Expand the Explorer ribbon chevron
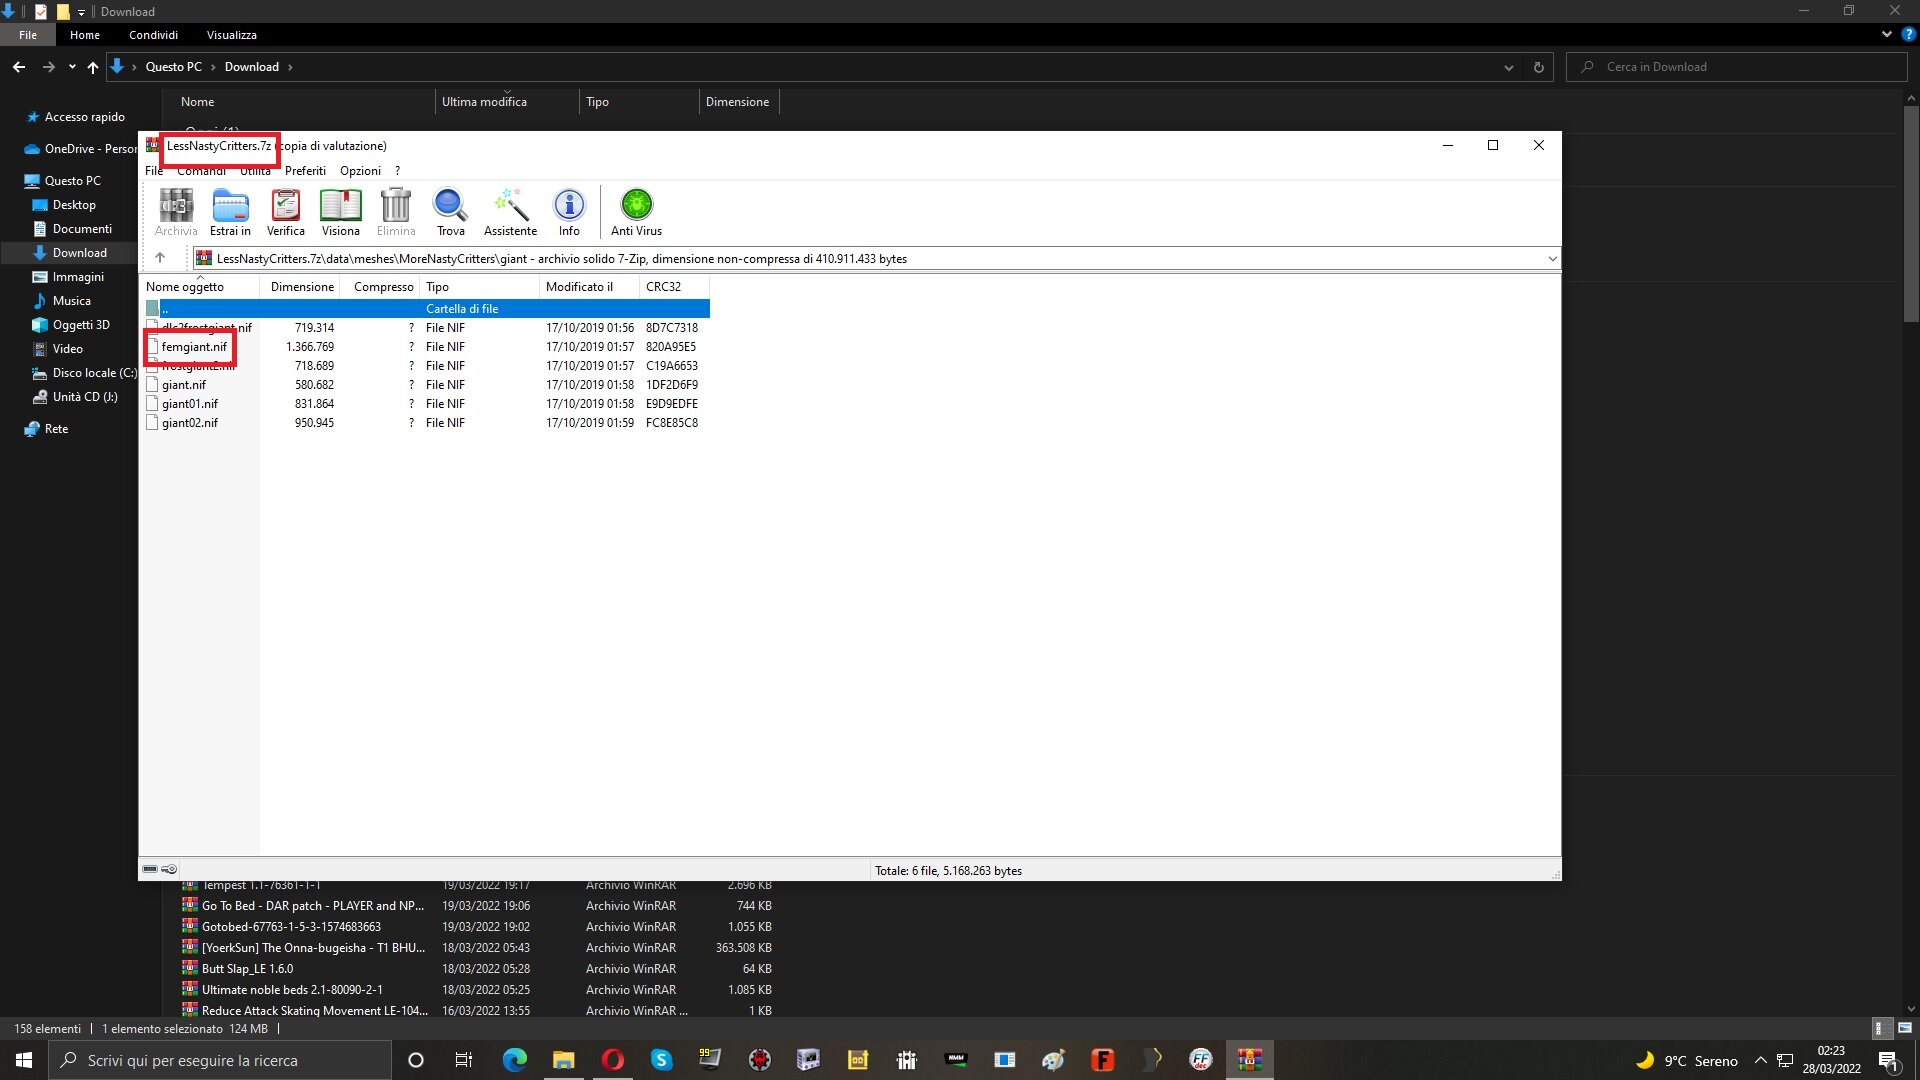 1886,34
